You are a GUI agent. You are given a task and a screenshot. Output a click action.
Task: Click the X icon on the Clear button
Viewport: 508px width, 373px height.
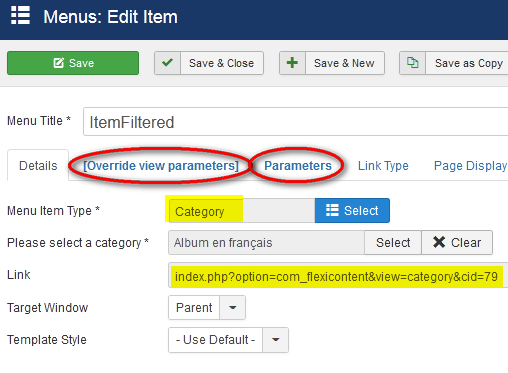point(439,242)
